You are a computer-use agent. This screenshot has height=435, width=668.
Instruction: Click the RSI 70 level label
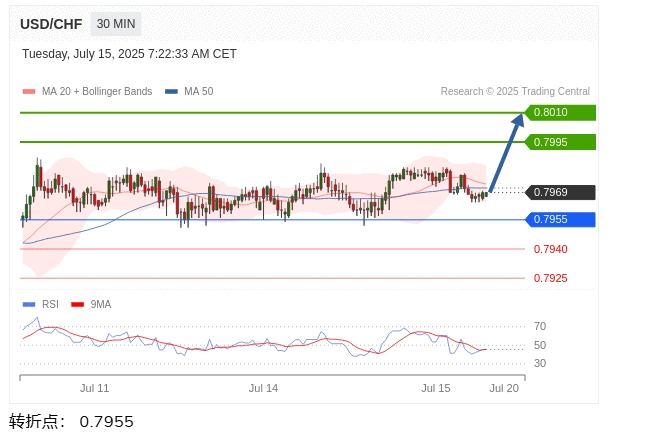[x=540, y=326]
